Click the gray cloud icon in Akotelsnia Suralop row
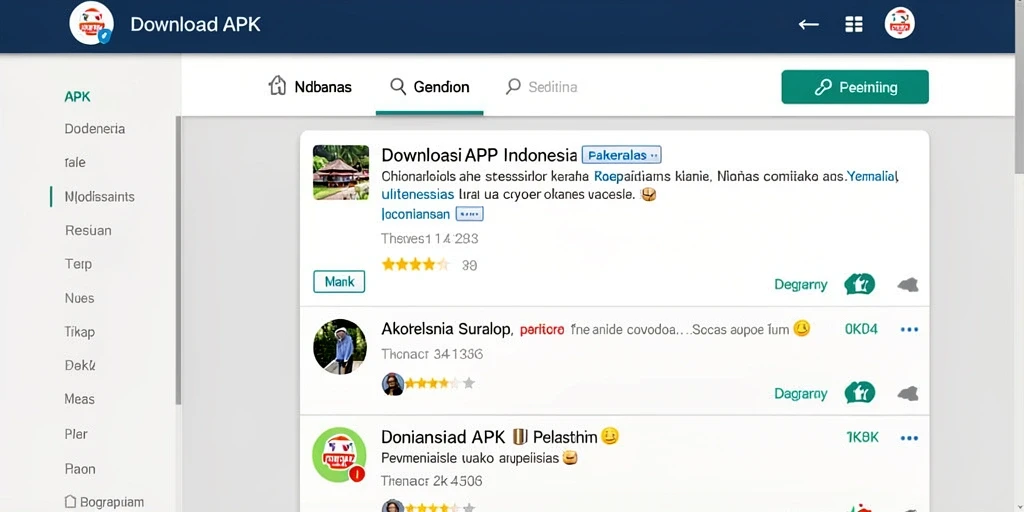 pyautogui.click(x=908, y=393)
